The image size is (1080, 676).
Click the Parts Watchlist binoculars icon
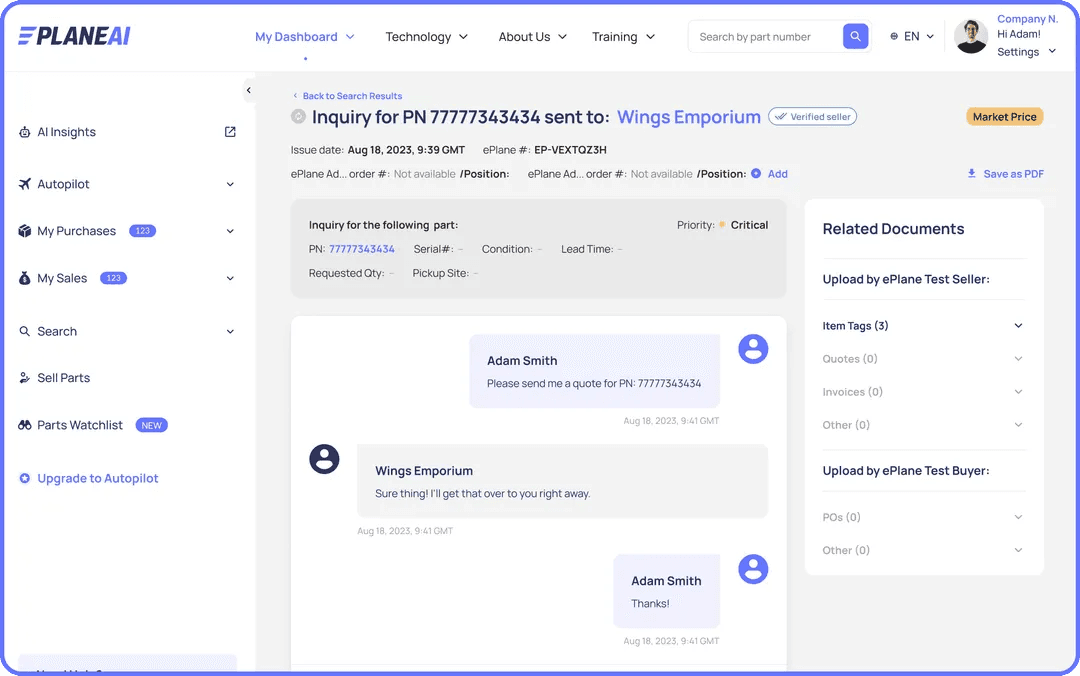click(x=25, y=425)
